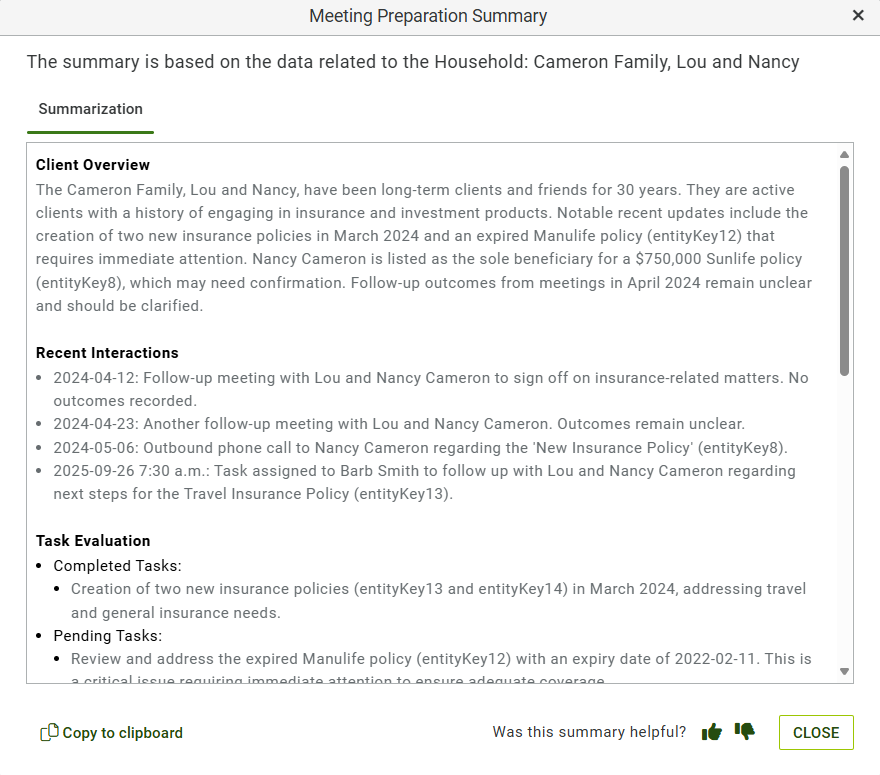The height and width of the screenshot is (775, 880).
Task: Dismiss dialog using the top-right X icon
Action: 858,16
